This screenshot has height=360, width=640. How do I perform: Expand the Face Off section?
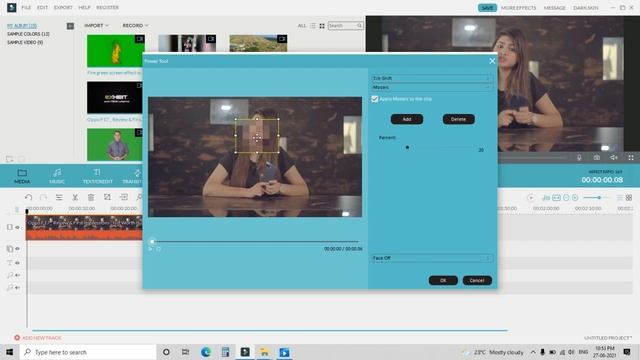point(431,258)
